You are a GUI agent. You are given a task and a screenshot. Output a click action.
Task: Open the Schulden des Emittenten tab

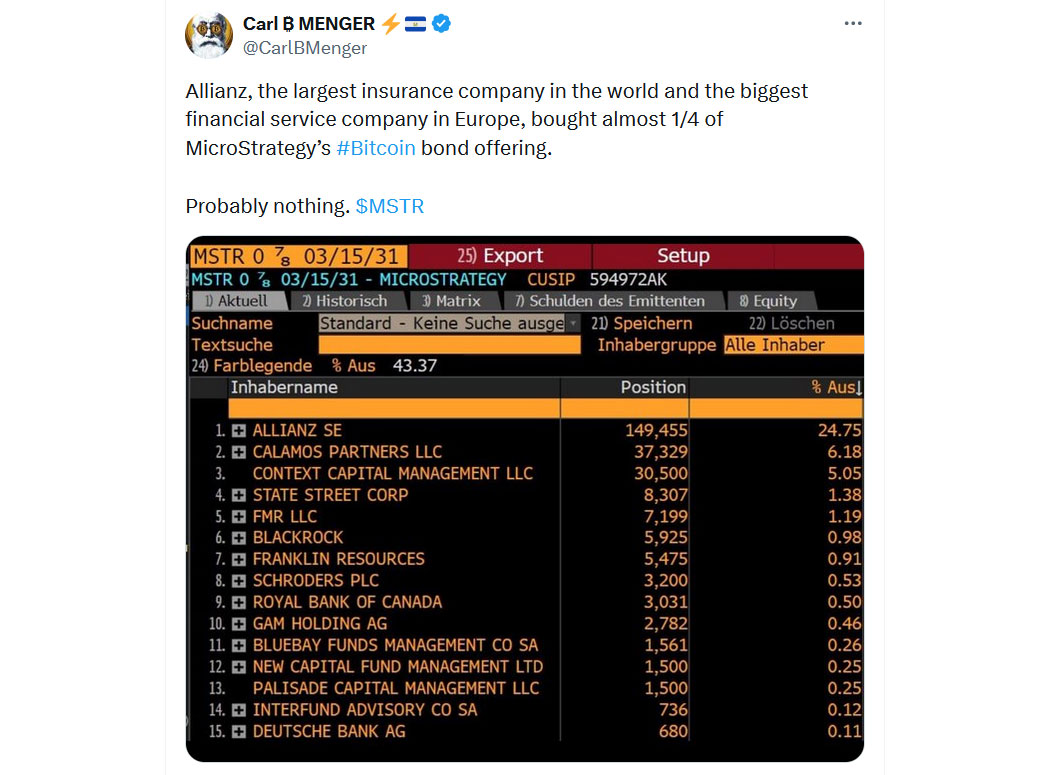tap(611, 301)
